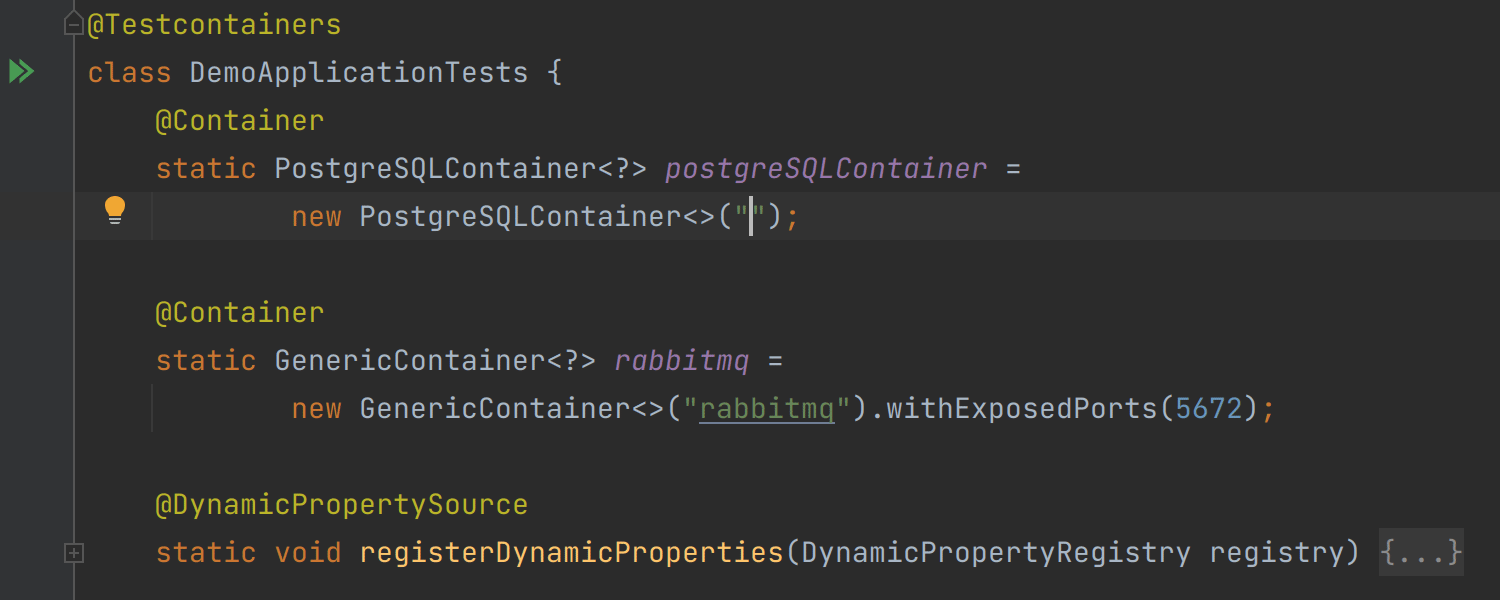Click the @DynamicPropertySource annotation
1500x600 pixels.
tap(341, 505)
